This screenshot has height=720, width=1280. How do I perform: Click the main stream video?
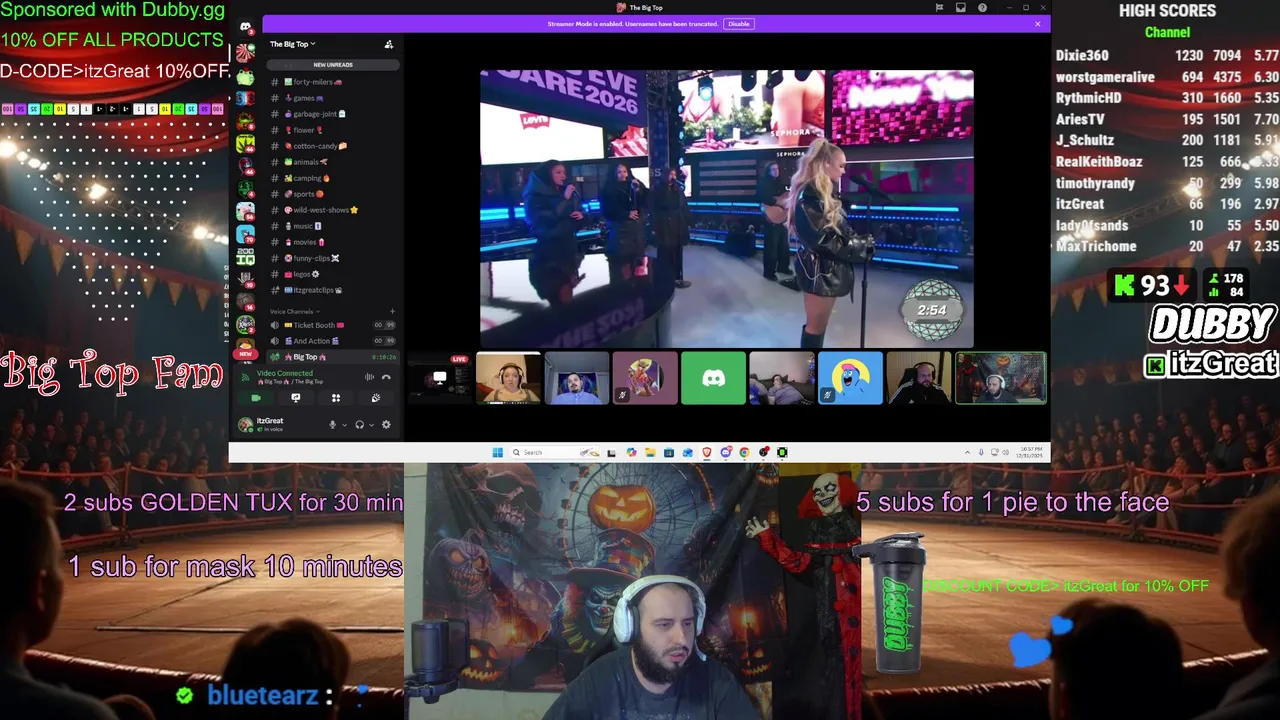pos(727,209)
